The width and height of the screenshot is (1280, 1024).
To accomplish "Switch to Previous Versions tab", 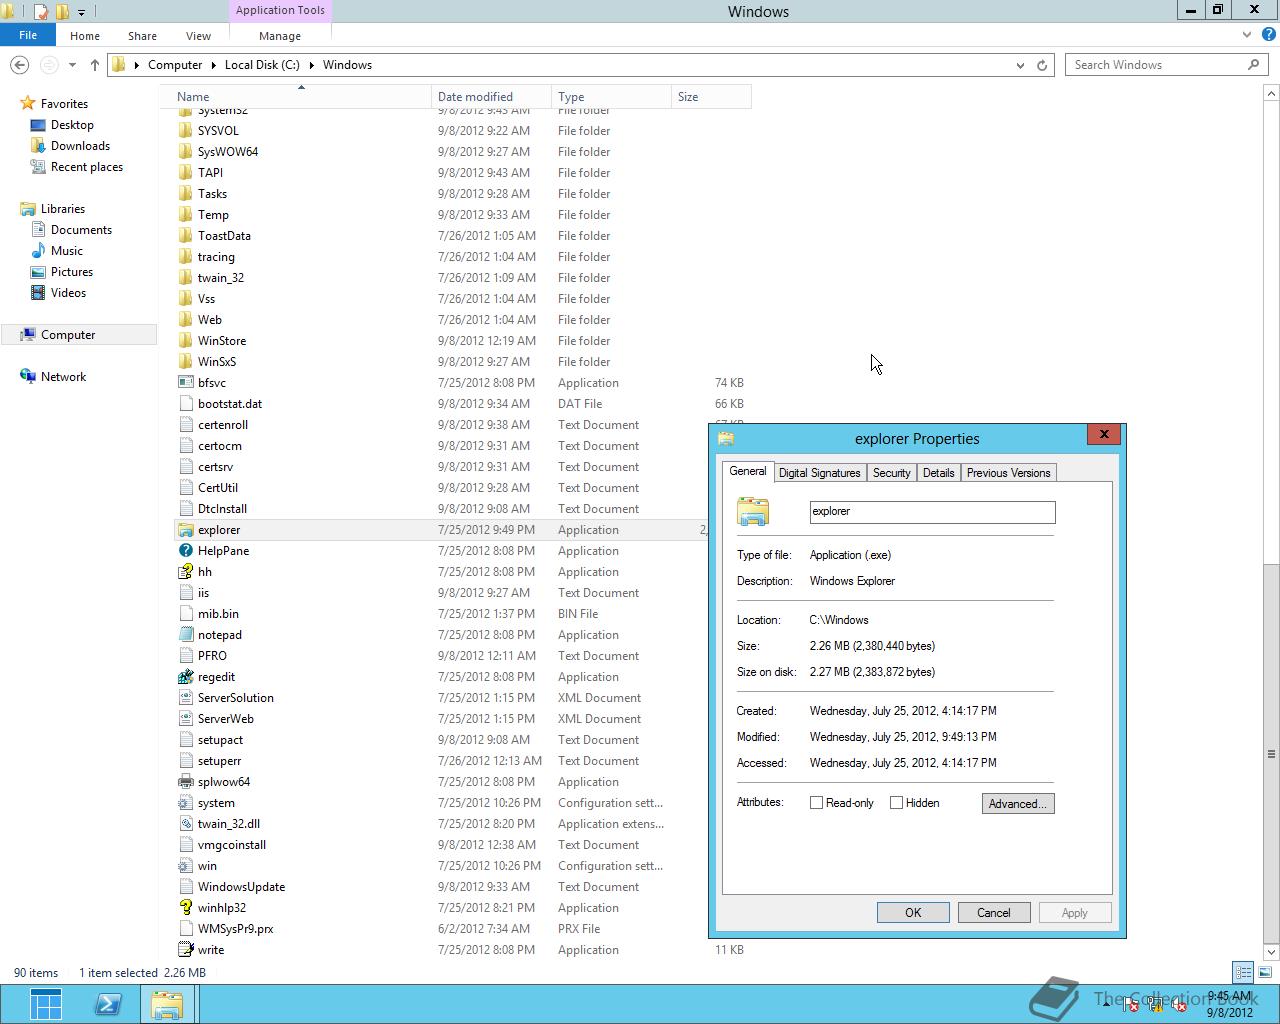I will 1008,473.
